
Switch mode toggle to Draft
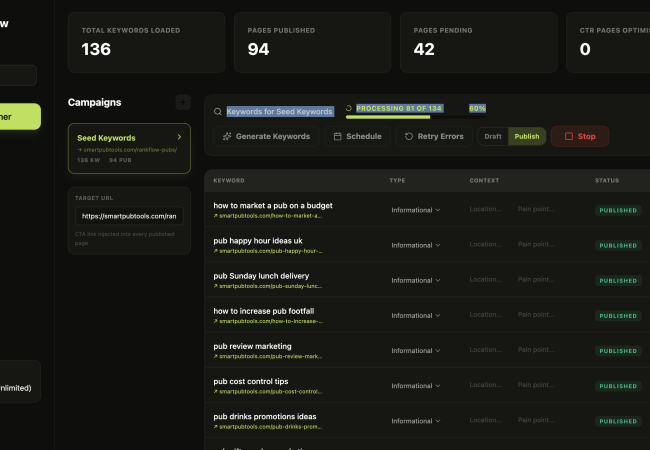(492, 136)
